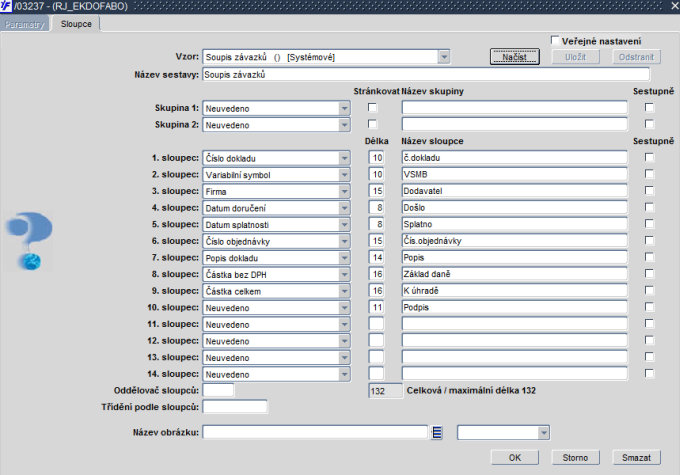Image resolution: width=680 pixels, height=475 pixels.
Task: Open 6. sloupec dropdown Číslo objednávky
Action: click(x=344, y=241)
